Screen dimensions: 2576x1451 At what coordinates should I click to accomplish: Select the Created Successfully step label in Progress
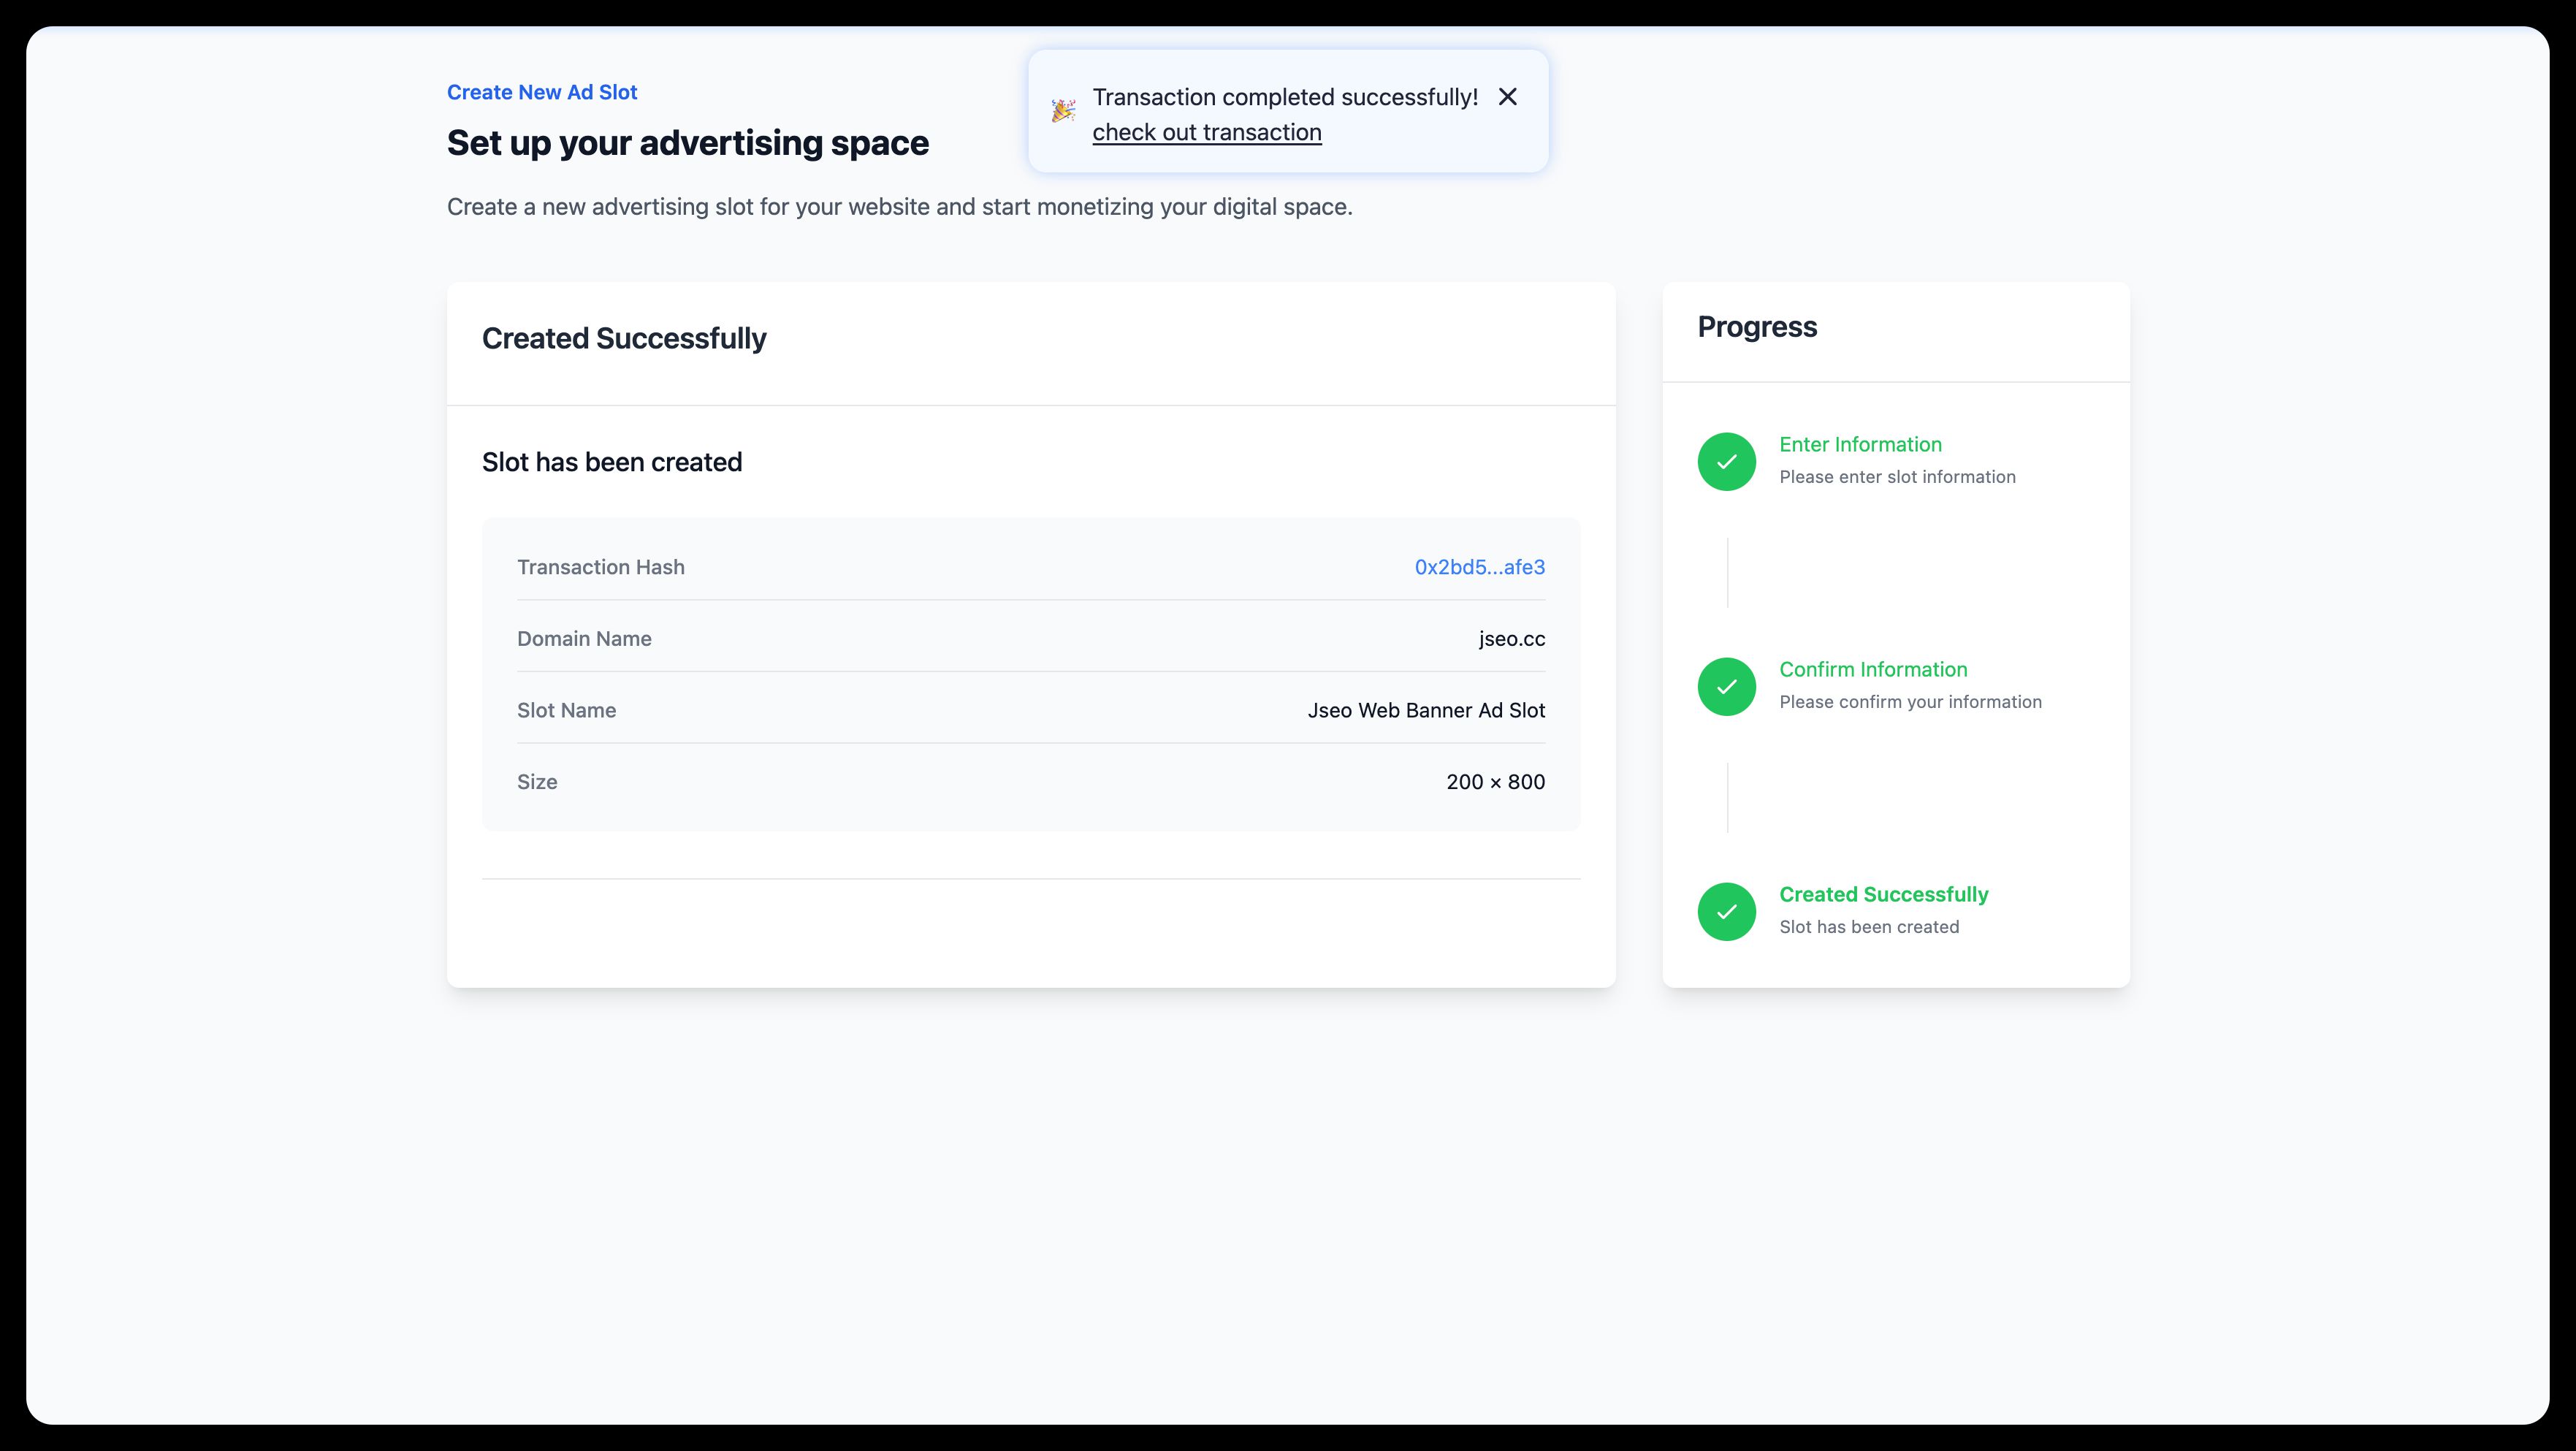click(1883, 894)
